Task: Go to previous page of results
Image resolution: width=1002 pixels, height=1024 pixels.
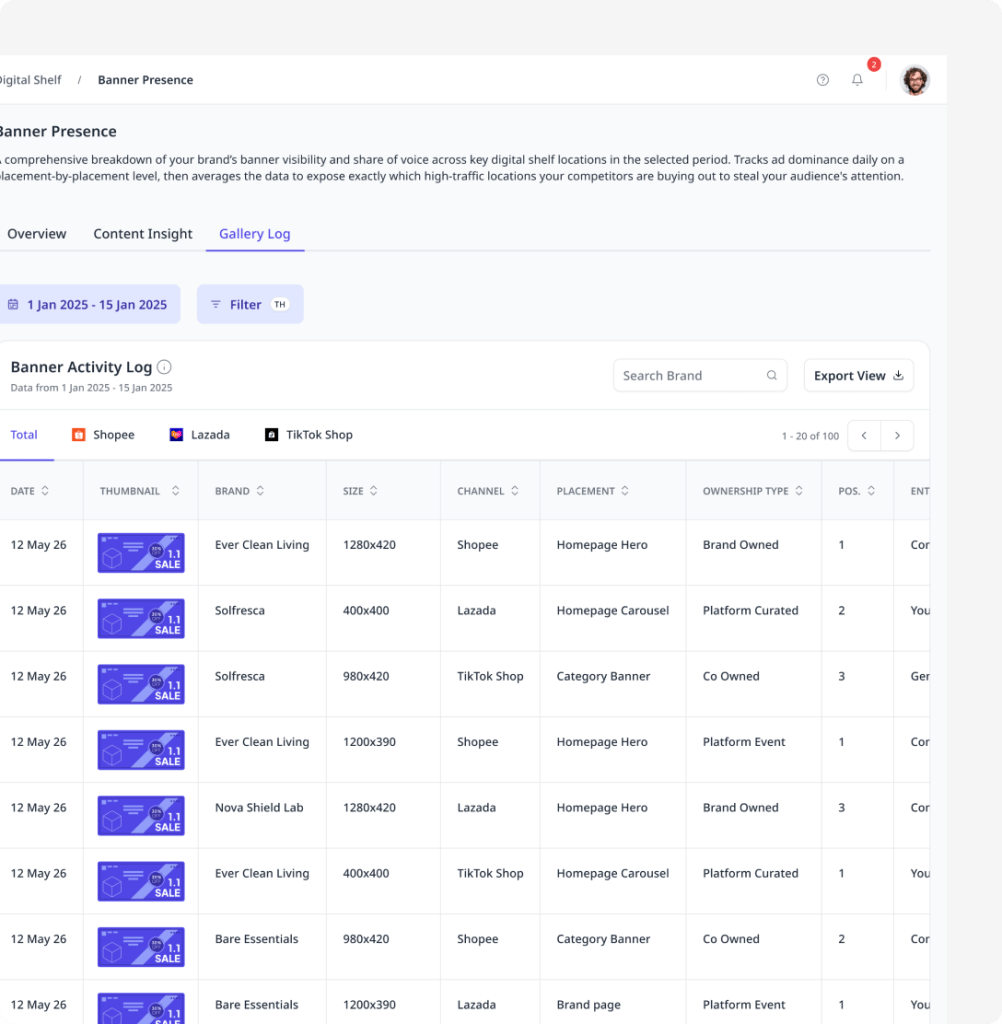Action: point(864,436)
